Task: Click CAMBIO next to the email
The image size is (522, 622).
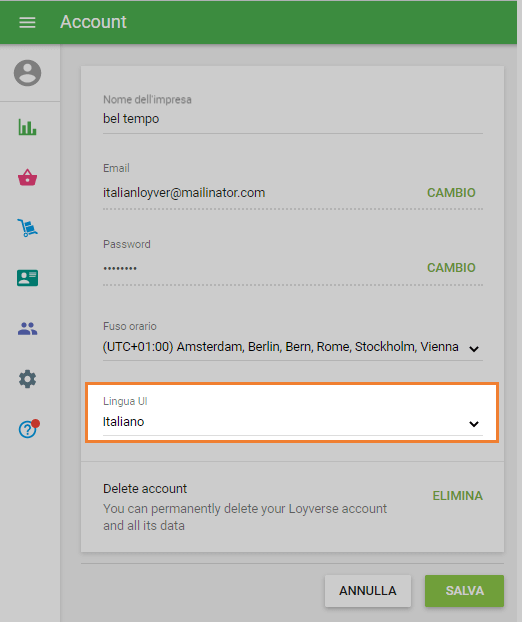Action: [x=451, y=193]
